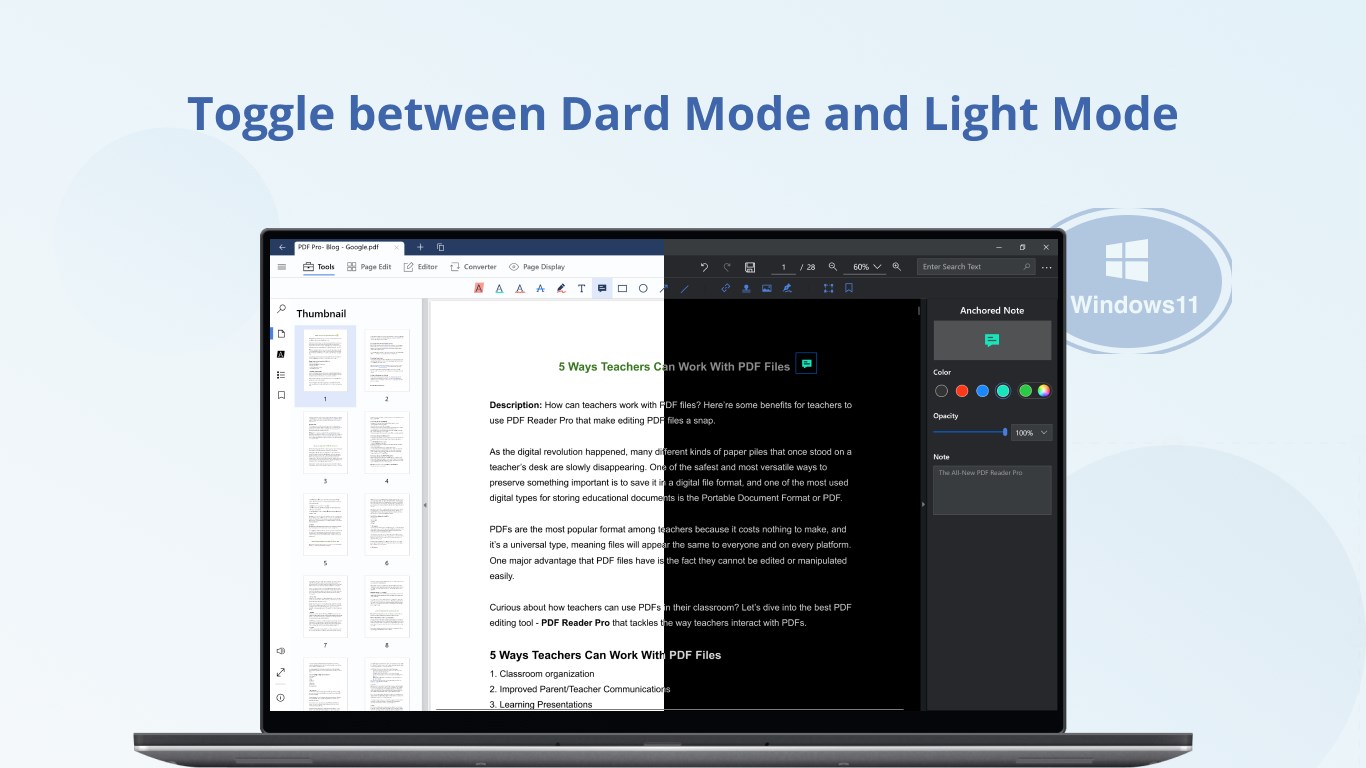Viewport: 1366px width, 768px height.
Task: Click the search icon in search box
Action: [x=1026, y=267]
